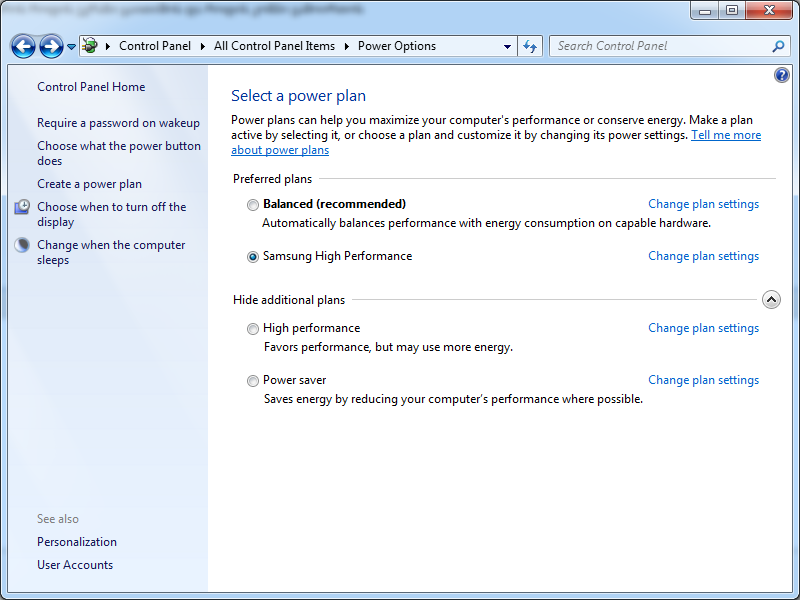Viewport: 800px width, 600px height.
Task: Open User Accounts under See also
Action: (75, 564)
